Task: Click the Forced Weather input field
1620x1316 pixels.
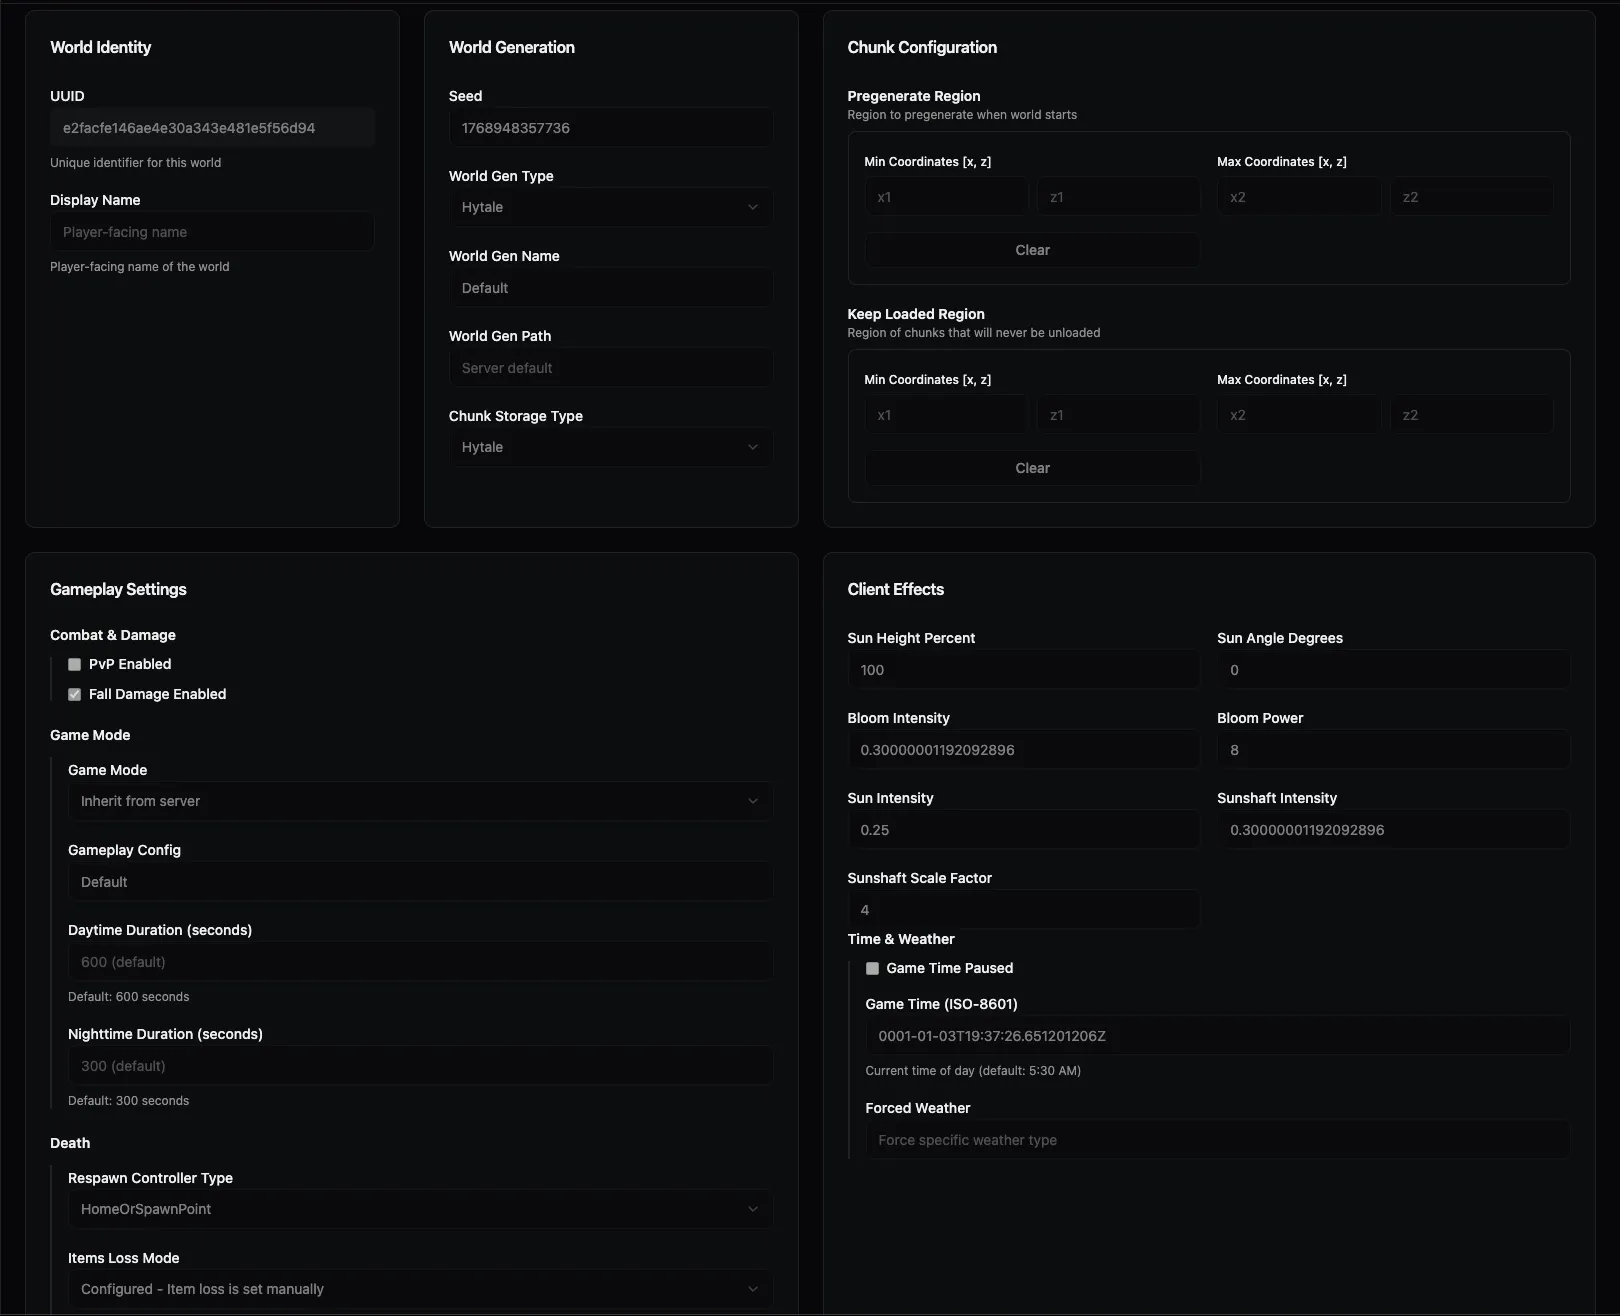Action: 1214,1139
